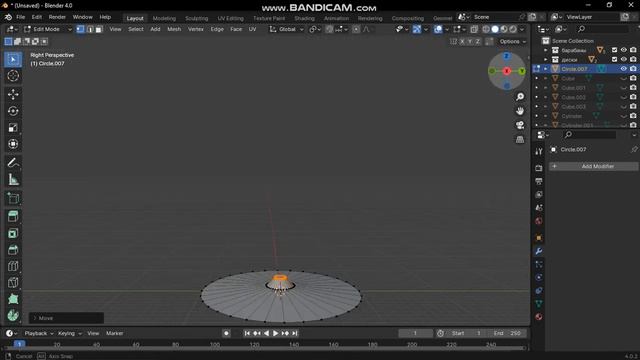The height and width of the screenshot is (360, 640).
Task: Click the auto keying record button
Action: [x=226, y=333]
